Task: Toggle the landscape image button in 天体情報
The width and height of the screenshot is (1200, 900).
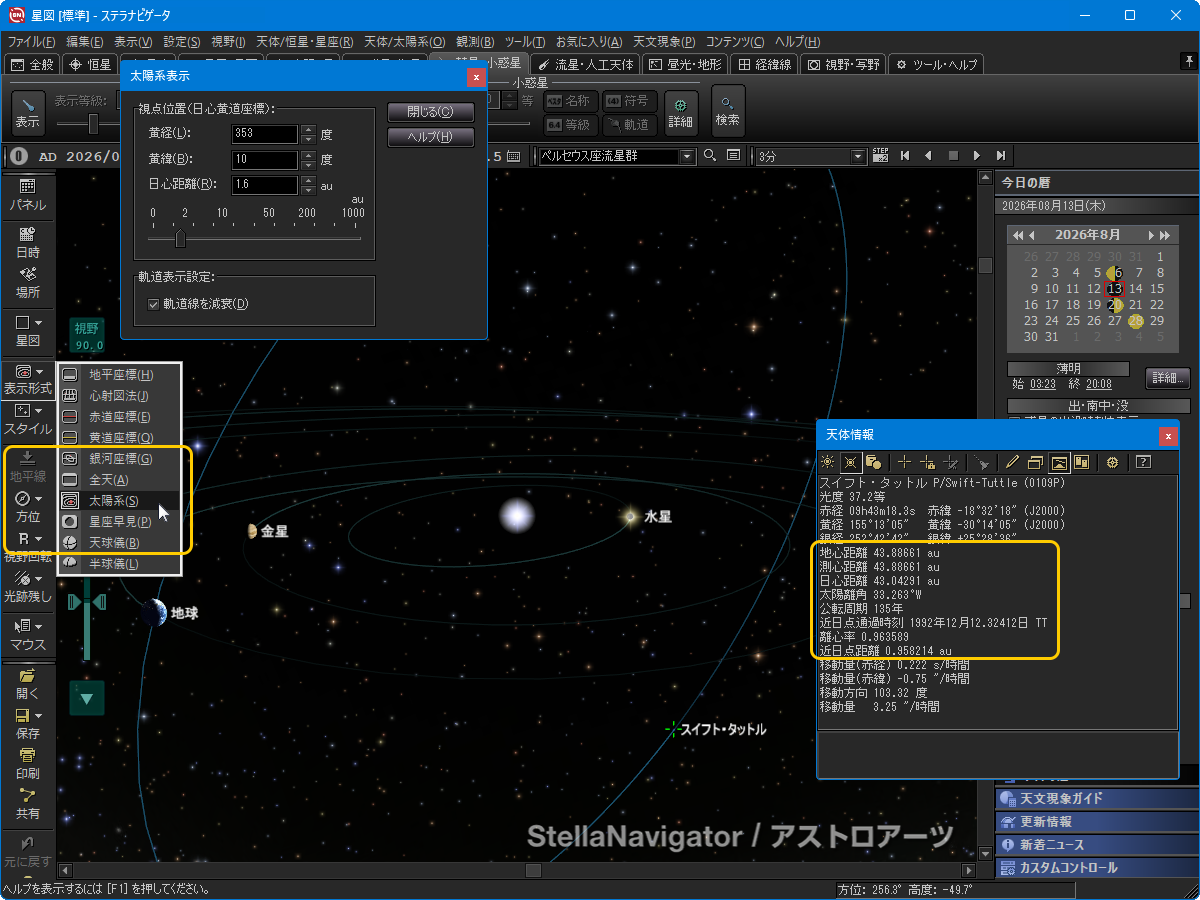Action: pyautogui.click(x=1059, y=462)
